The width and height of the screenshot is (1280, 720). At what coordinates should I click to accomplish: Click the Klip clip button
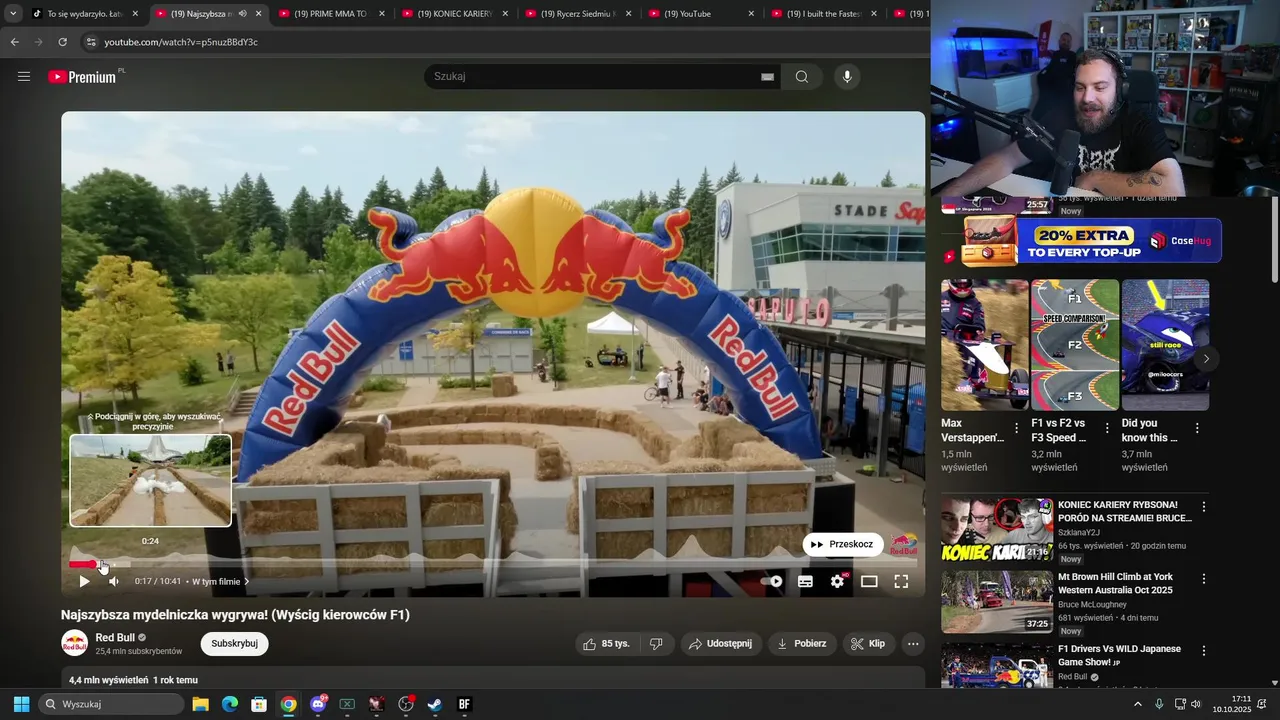[x=868, y=644]
